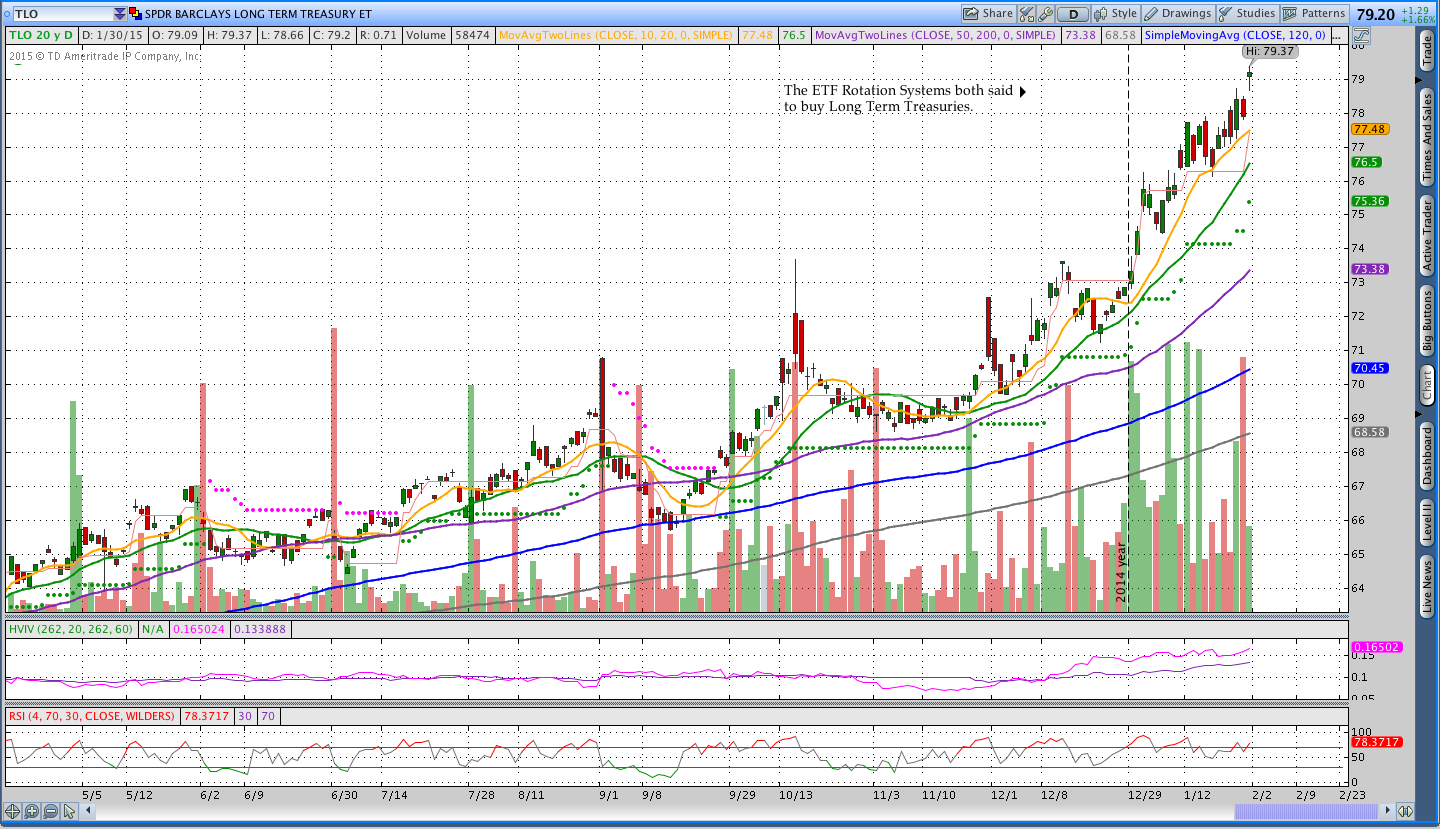Click the ETF Rotation Systems note text
This screenshot has height=829, width=1440.
pyautogui.click(x=898, y=98)
